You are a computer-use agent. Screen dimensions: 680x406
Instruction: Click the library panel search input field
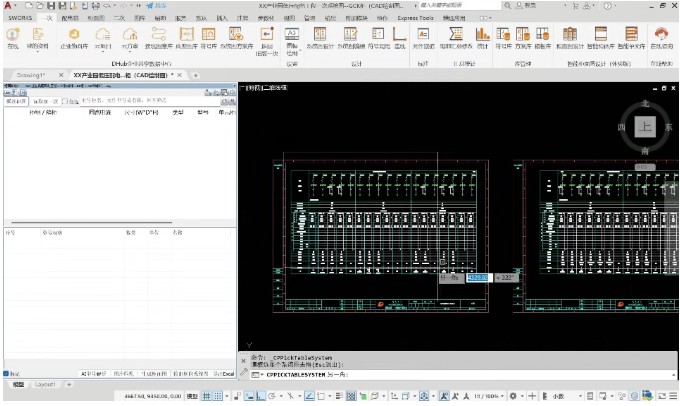click(150, 101)
